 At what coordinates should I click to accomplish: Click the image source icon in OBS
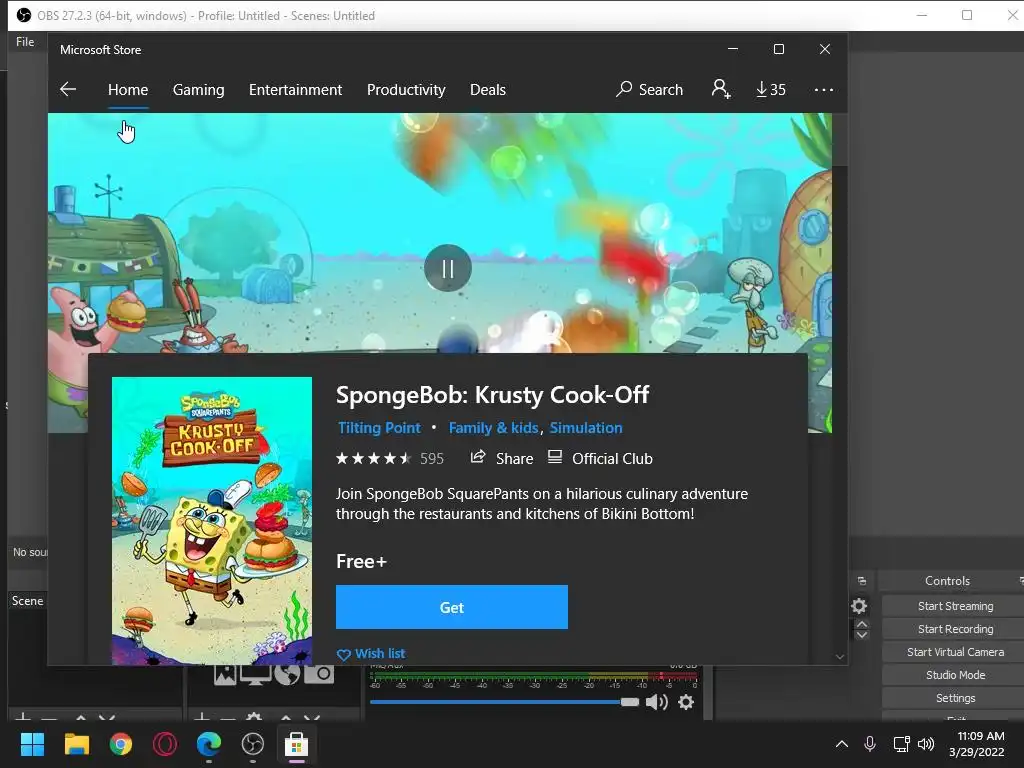point(225,675)
